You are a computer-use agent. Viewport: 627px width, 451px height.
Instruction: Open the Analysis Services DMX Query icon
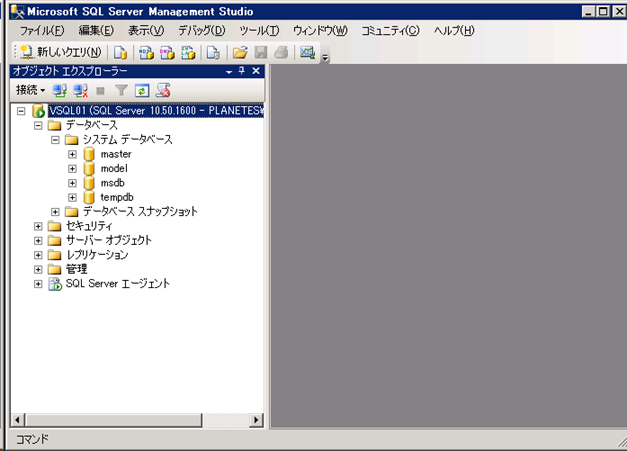tap(167, 52)
